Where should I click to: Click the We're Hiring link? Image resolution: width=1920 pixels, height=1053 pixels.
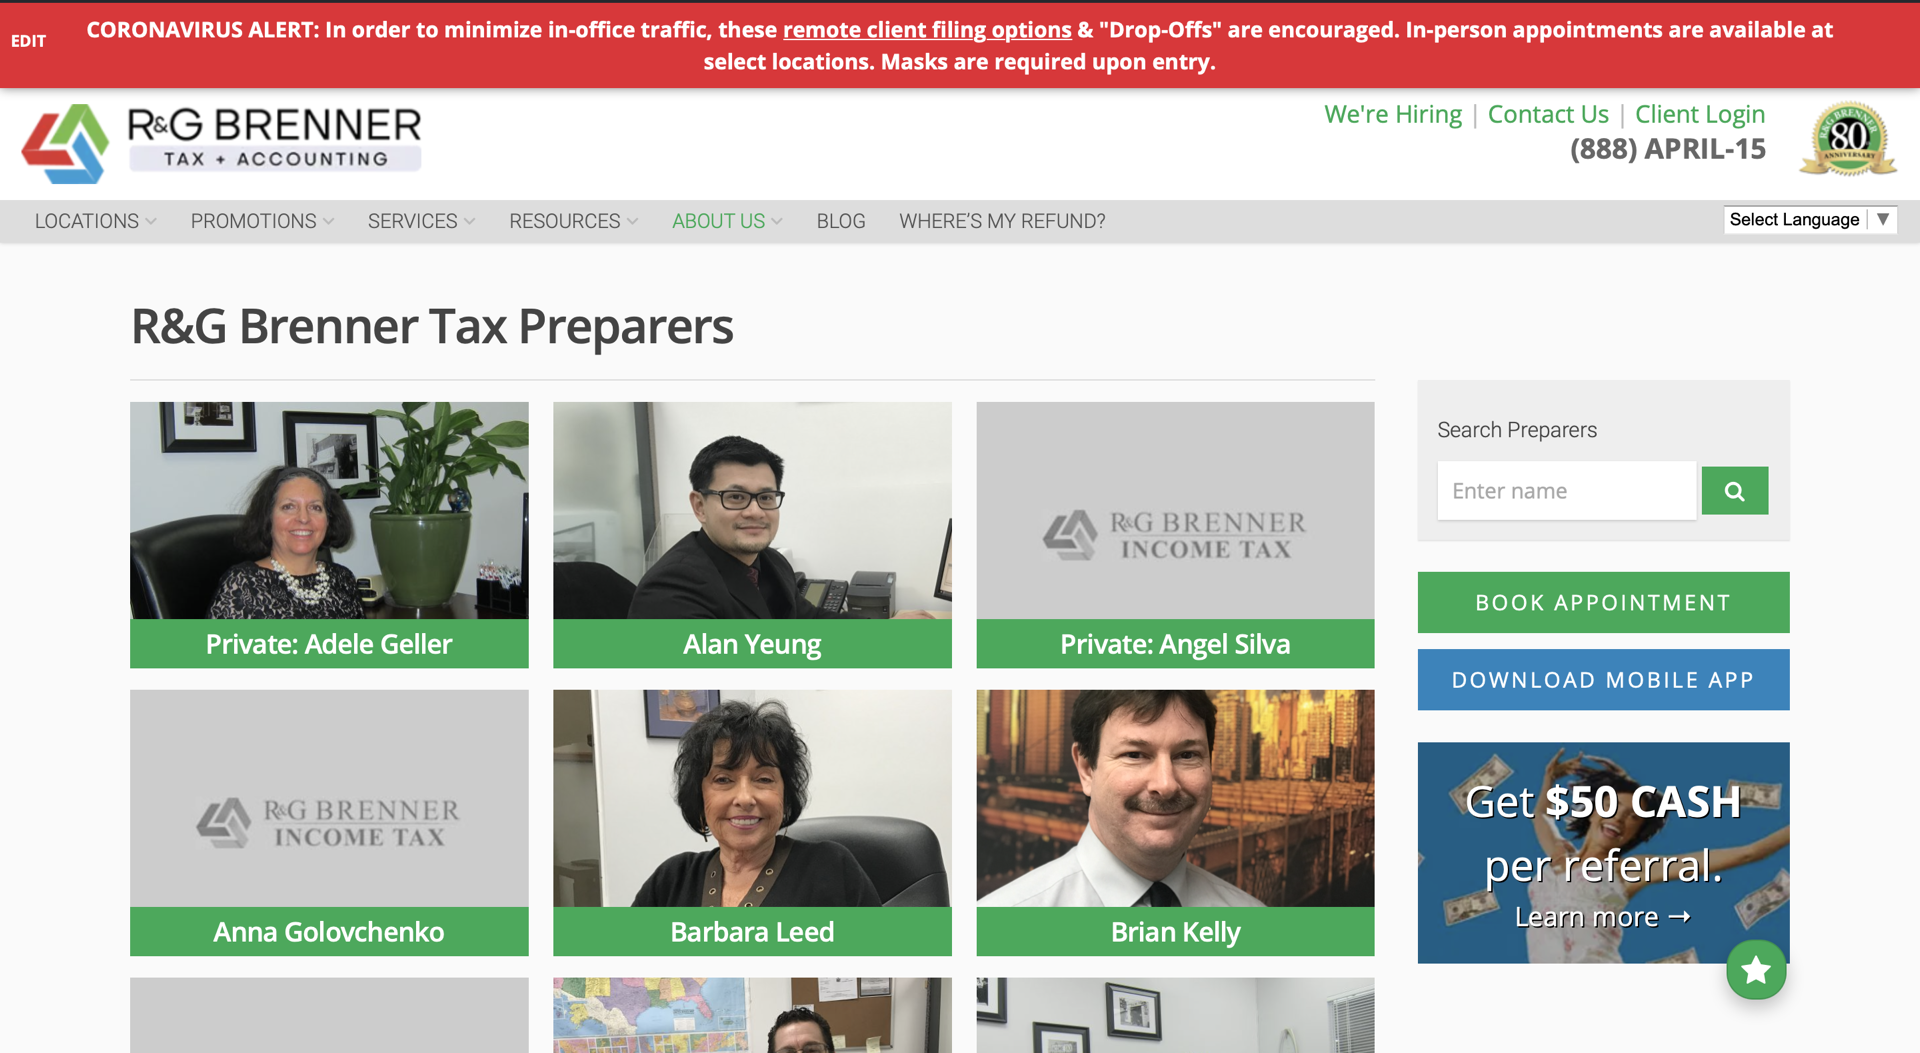coord(1393,114)
